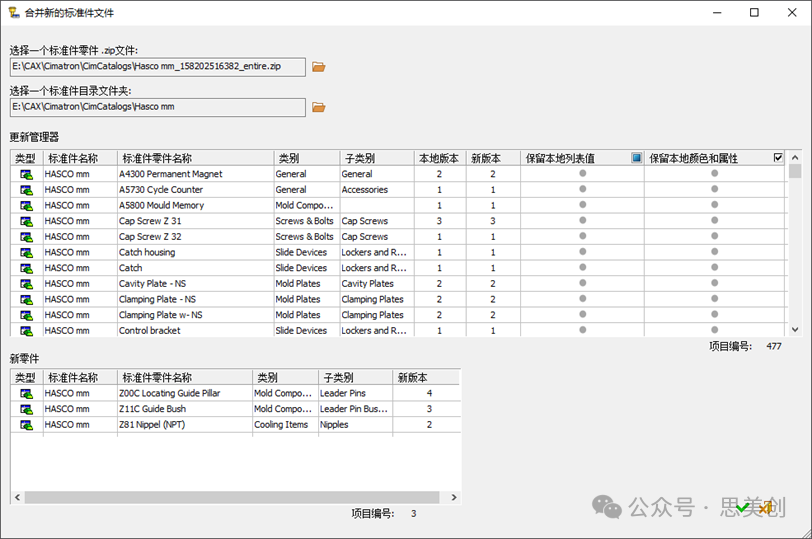Click left arrow of new parts horizontal scrollbar
Screen dimensions: 812x539
18,497
